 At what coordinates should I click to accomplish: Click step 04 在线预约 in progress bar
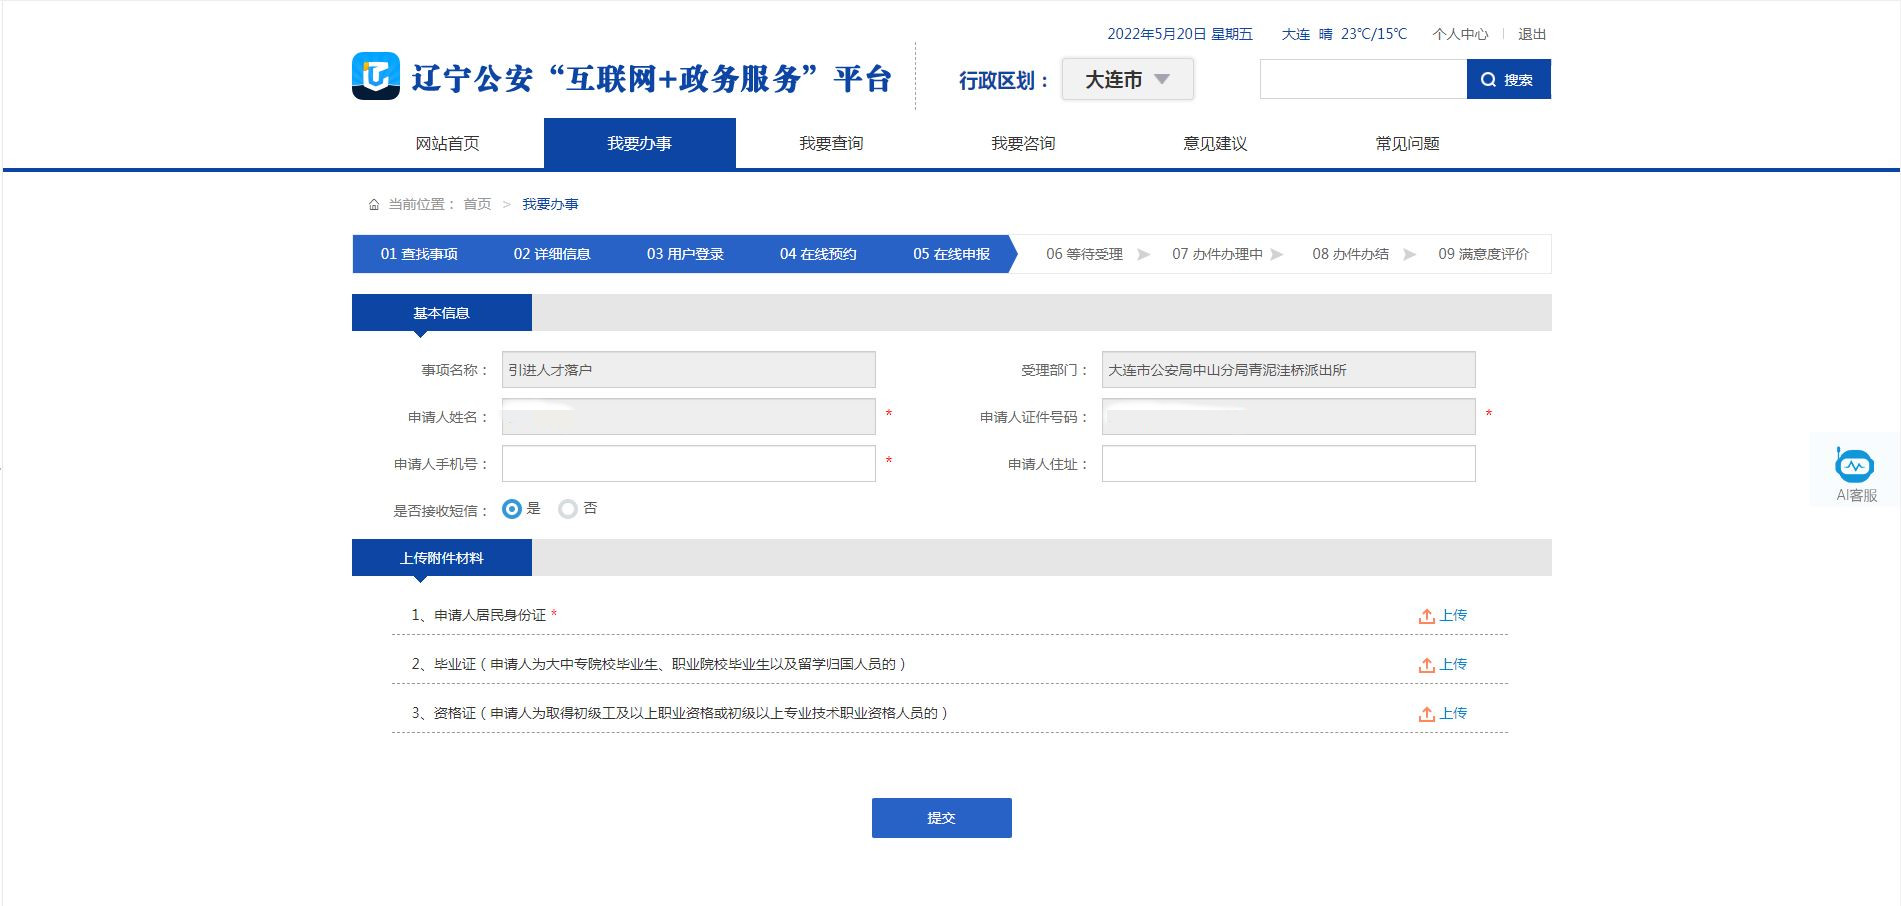pyautogui.click(x=818, y=254)
